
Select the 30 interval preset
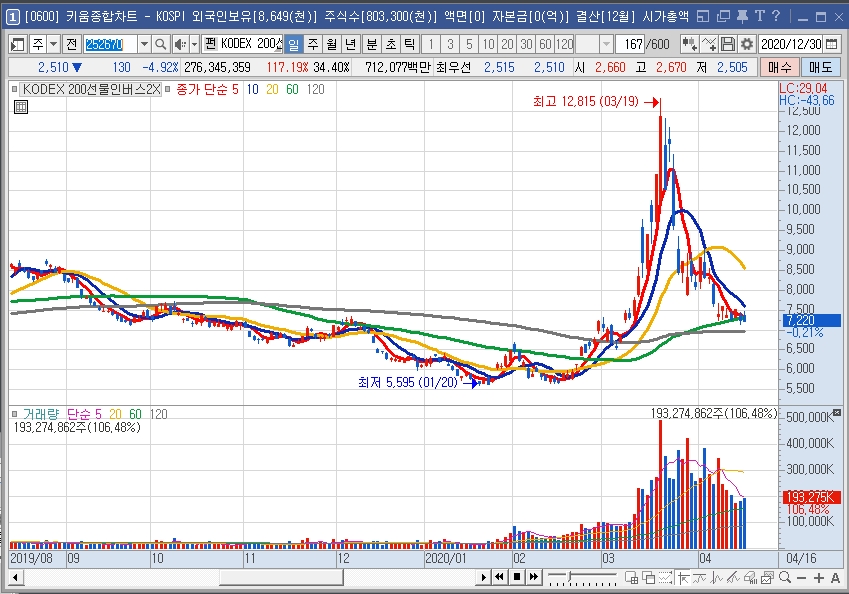pos(526,44)
